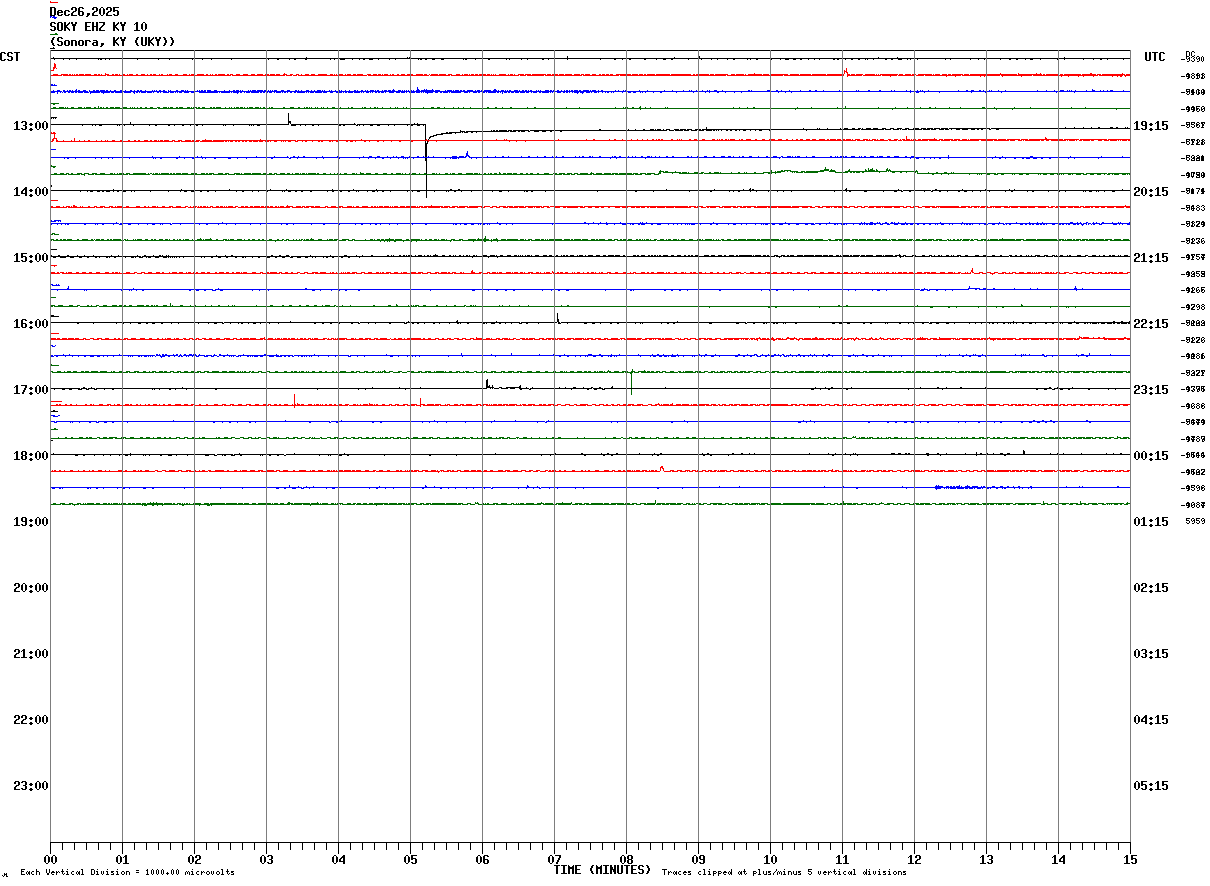Click the Each Vertical Division microvolts note
The image size is (1210, 886).
[x=127, y=872]
